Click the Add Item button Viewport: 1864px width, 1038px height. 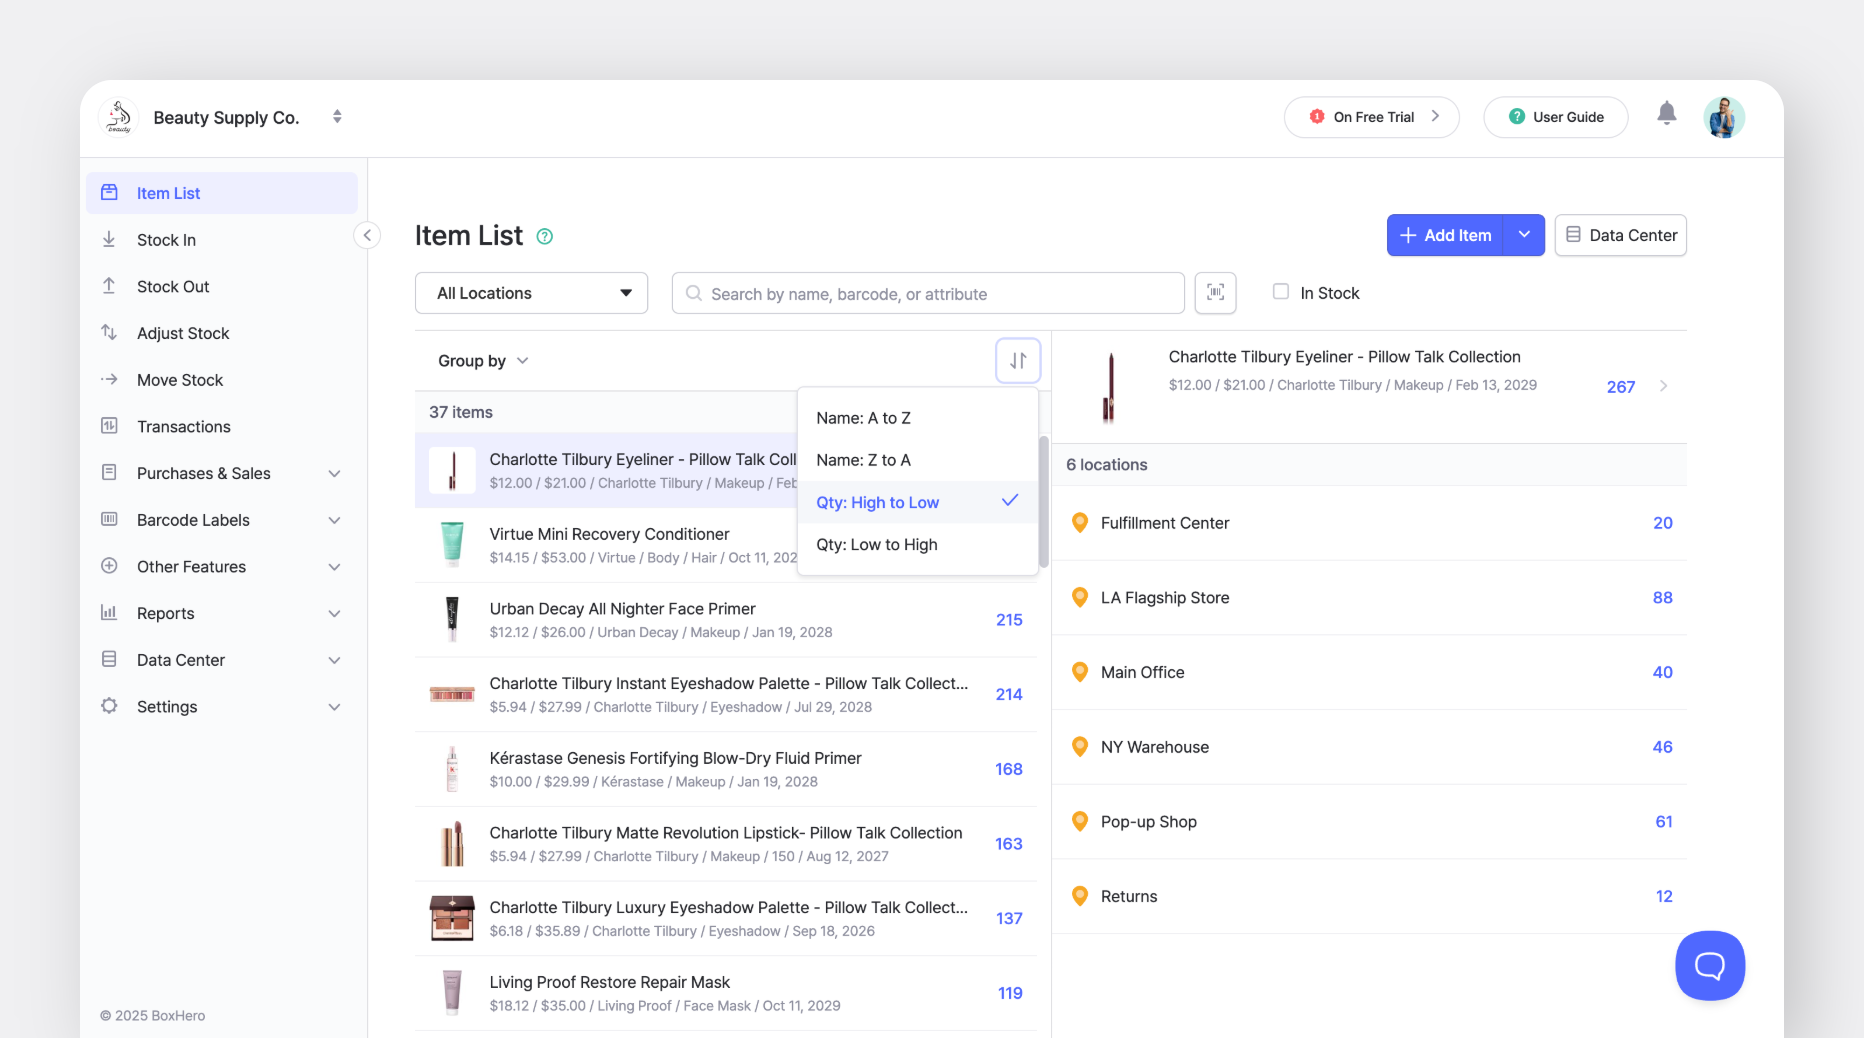tap(1444, 235)
